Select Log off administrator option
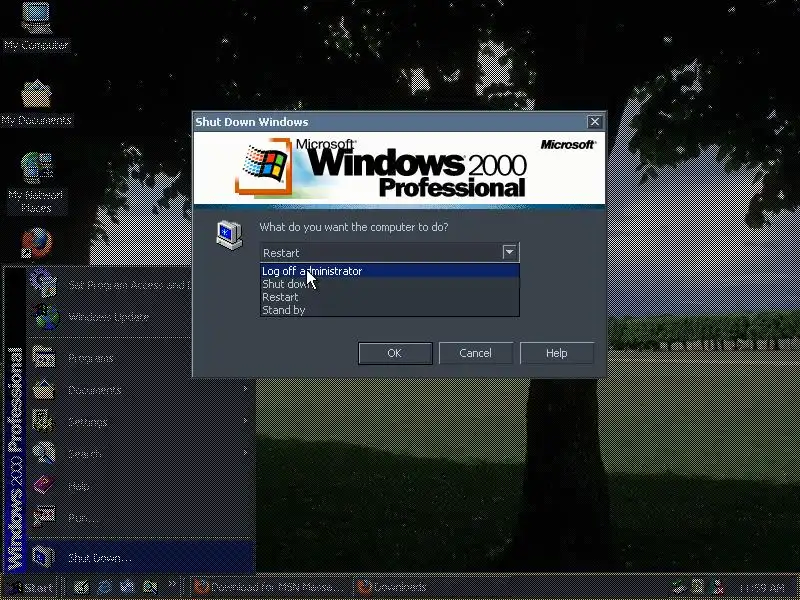The image size is (800, 600). pyautogui.click(x=390, y=271)
